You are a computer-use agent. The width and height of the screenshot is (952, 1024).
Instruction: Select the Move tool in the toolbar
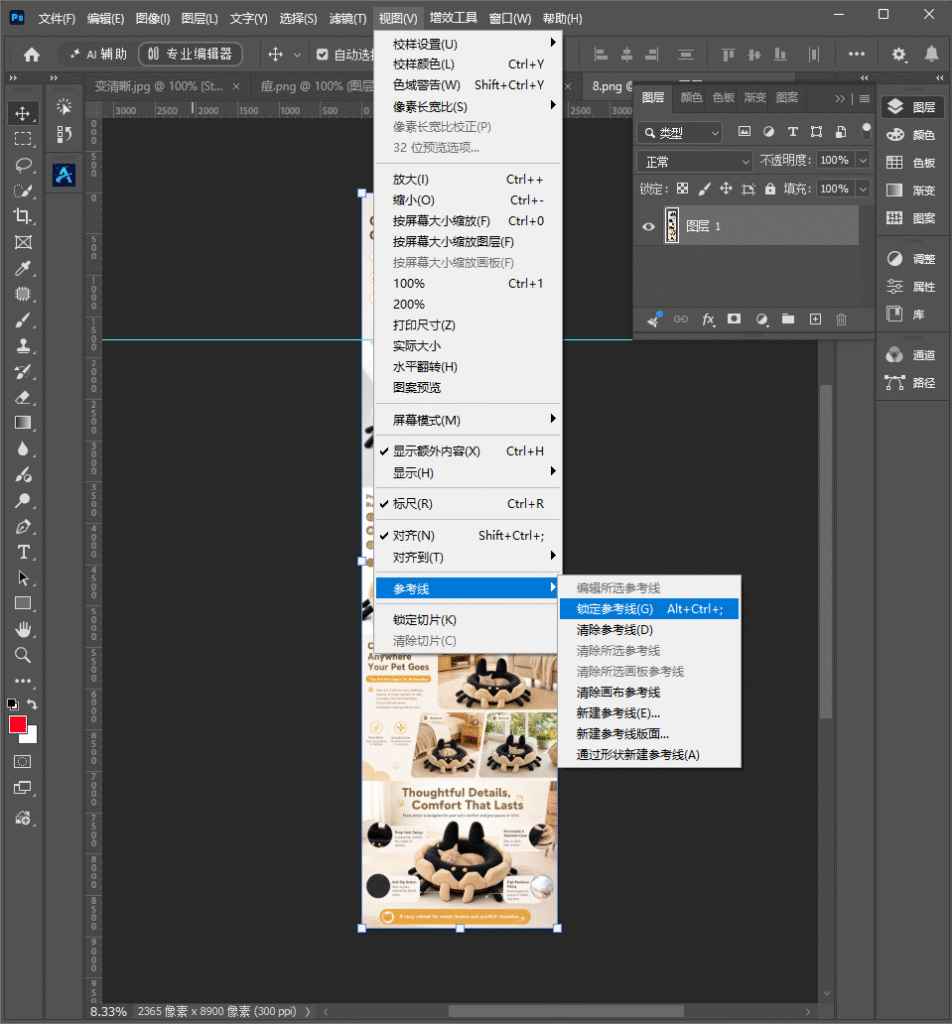click(x=23, y=114)
